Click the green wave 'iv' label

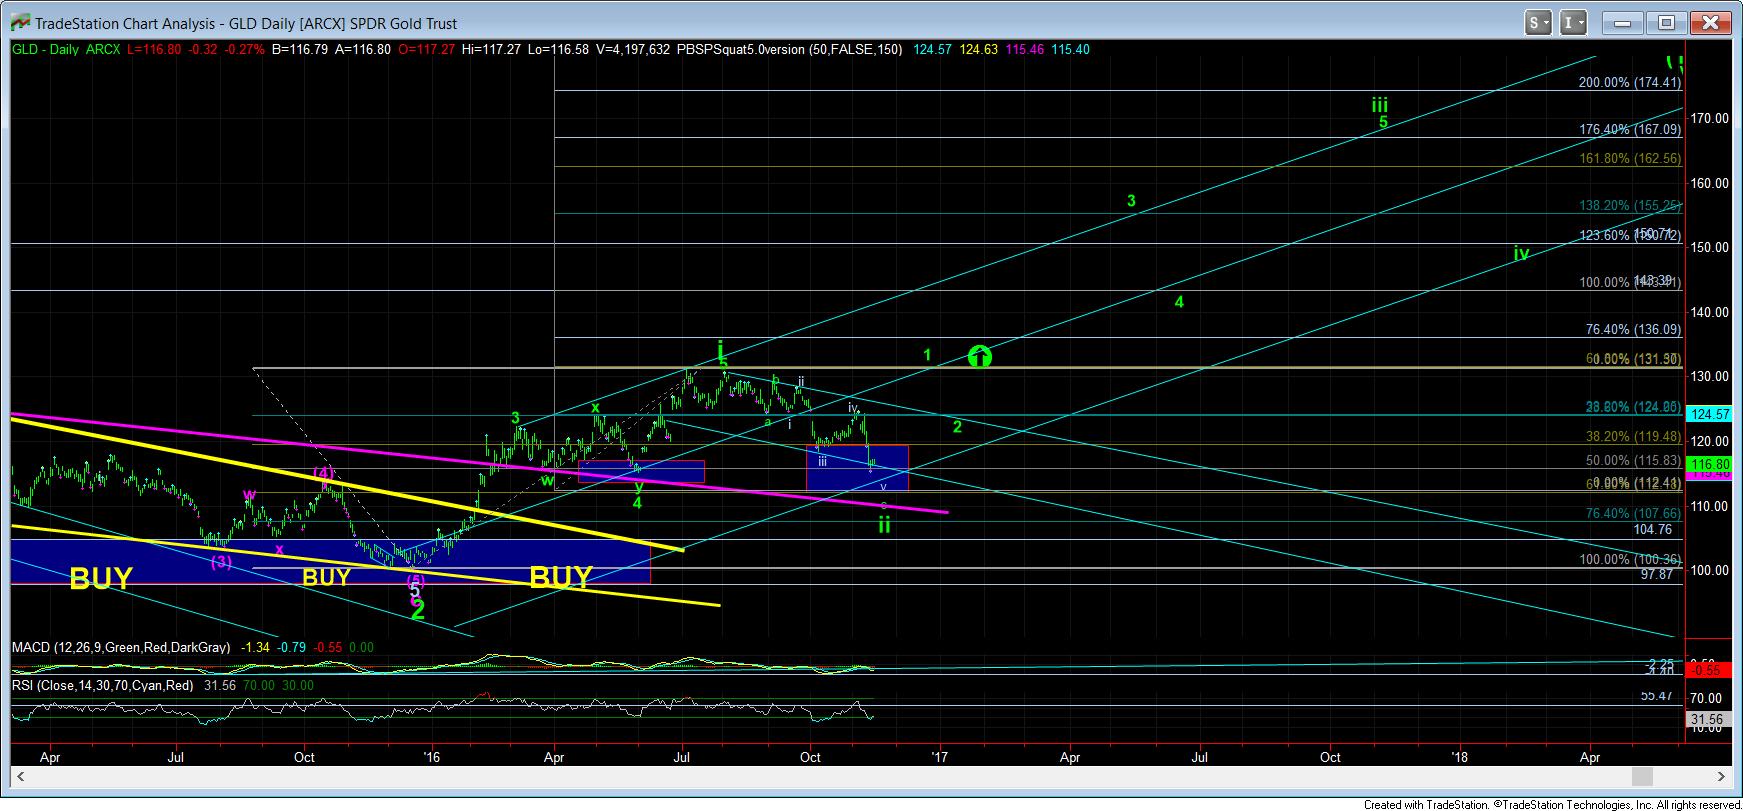tap(1521, 254)
